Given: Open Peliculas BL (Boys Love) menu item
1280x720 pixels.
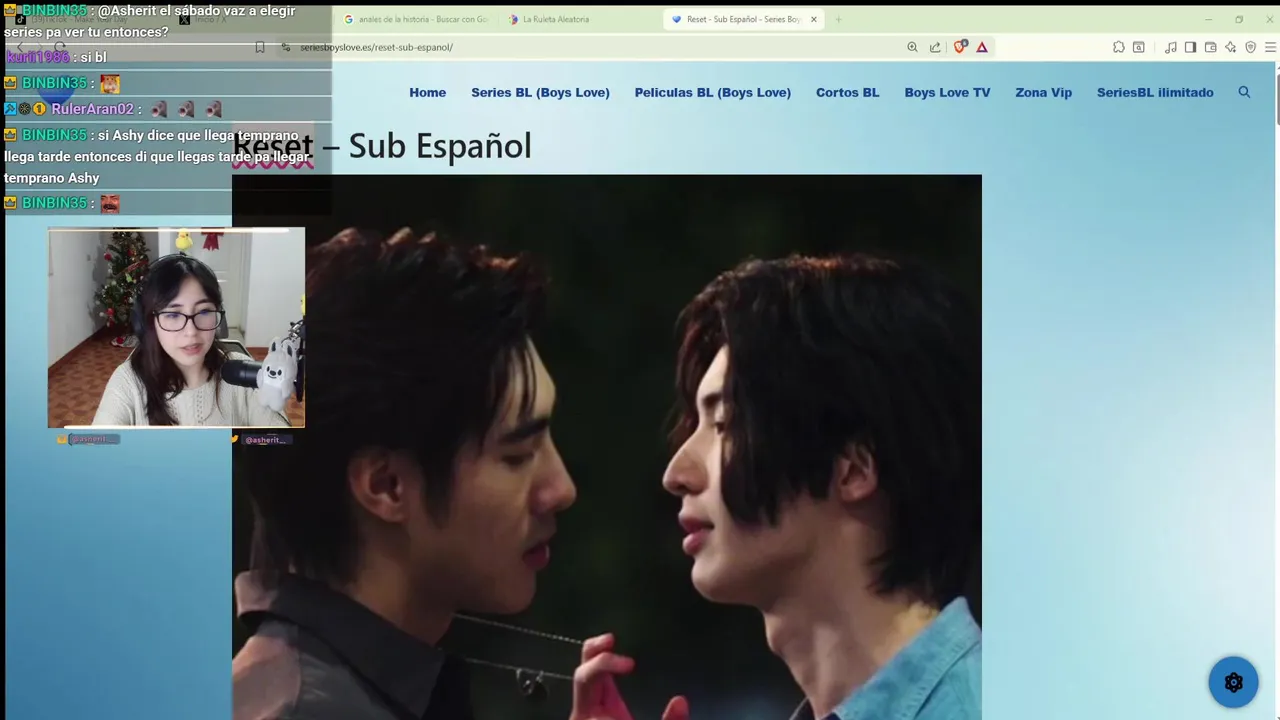Looking at the screenshot, I should [713, 92].
